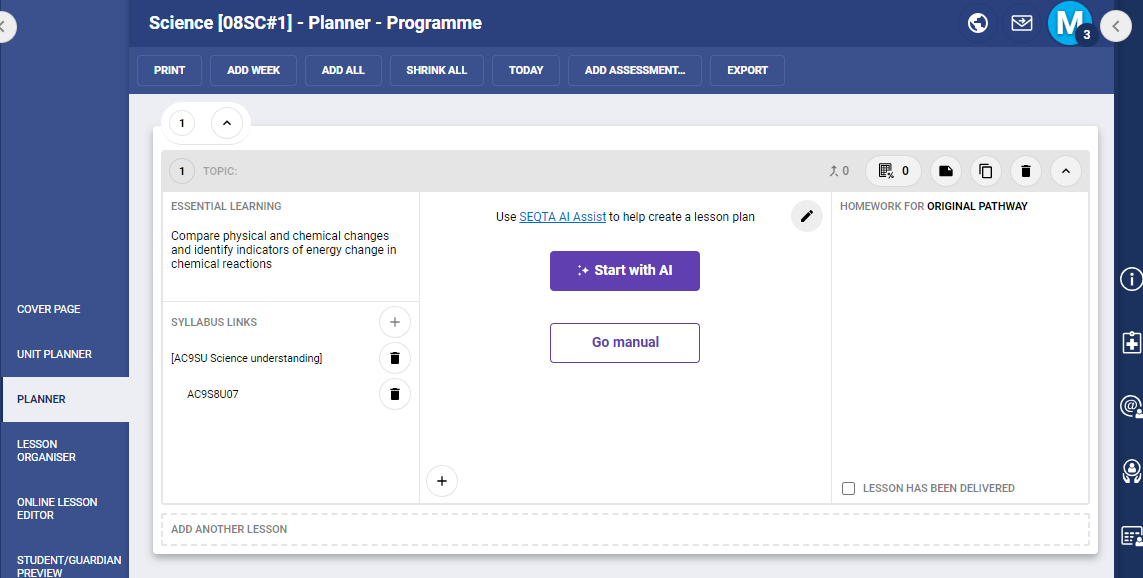
Task: Open the LESSON ORGANISER page
Action: pyautogui.click(x=48, y=450)
